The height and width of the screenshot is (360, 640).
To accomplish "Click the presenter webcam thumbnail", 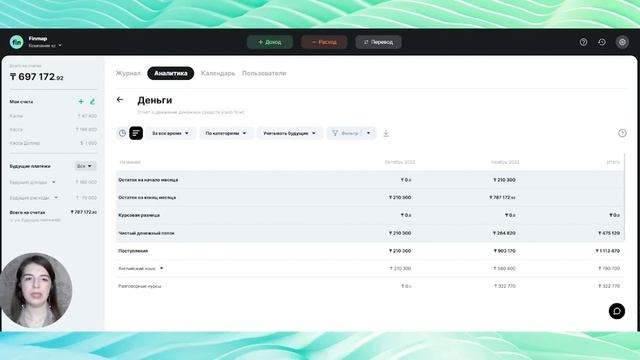I will [36, 290].
